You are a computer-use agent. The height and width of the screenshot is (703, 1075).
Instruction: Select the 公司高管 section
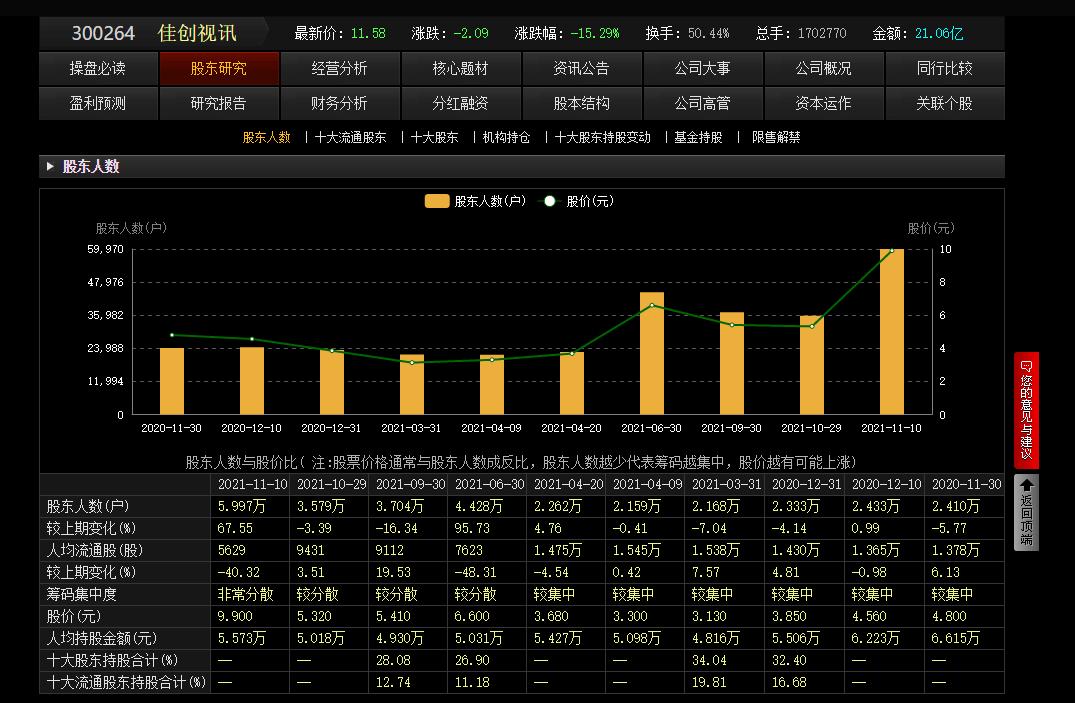(x=703, y=103)
